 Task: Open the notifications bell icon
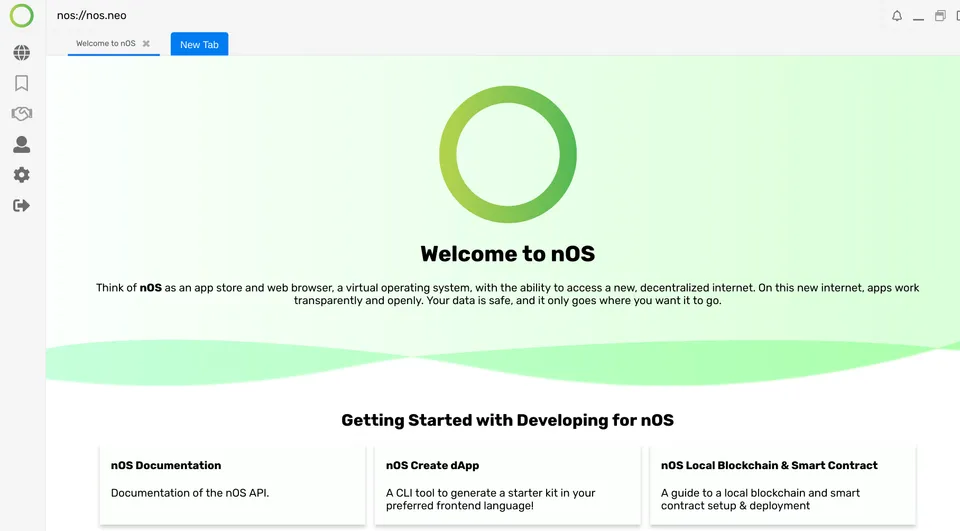point(896,16)
